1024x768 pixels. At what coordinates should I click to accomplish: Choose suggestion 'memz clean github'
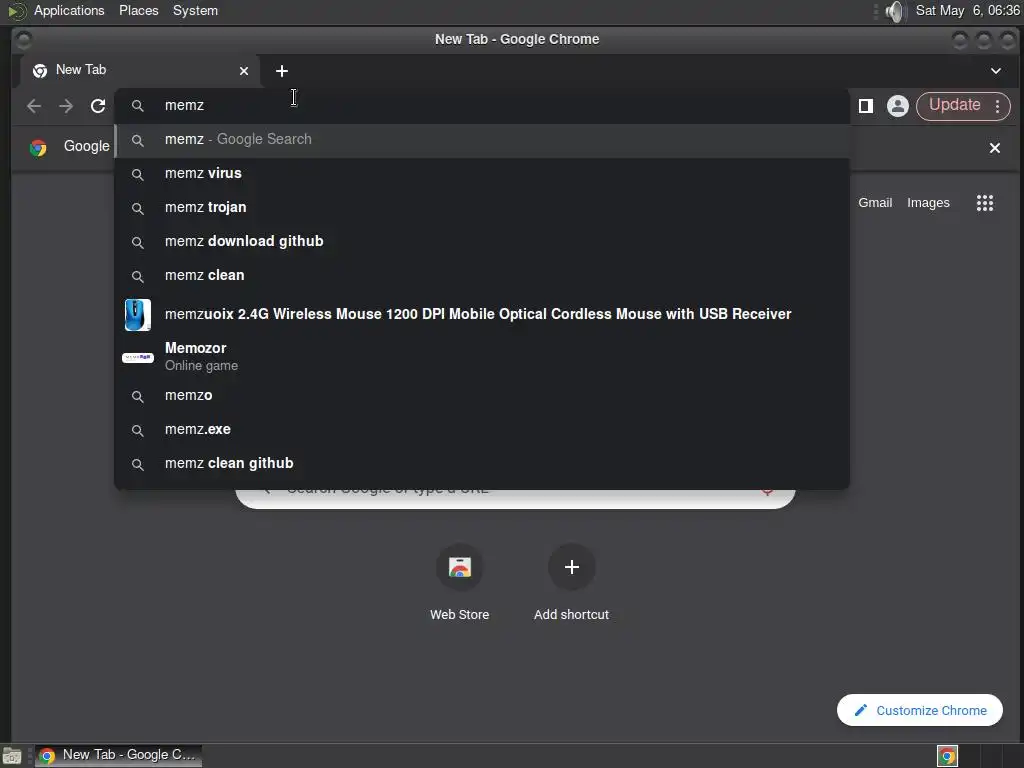482,464
